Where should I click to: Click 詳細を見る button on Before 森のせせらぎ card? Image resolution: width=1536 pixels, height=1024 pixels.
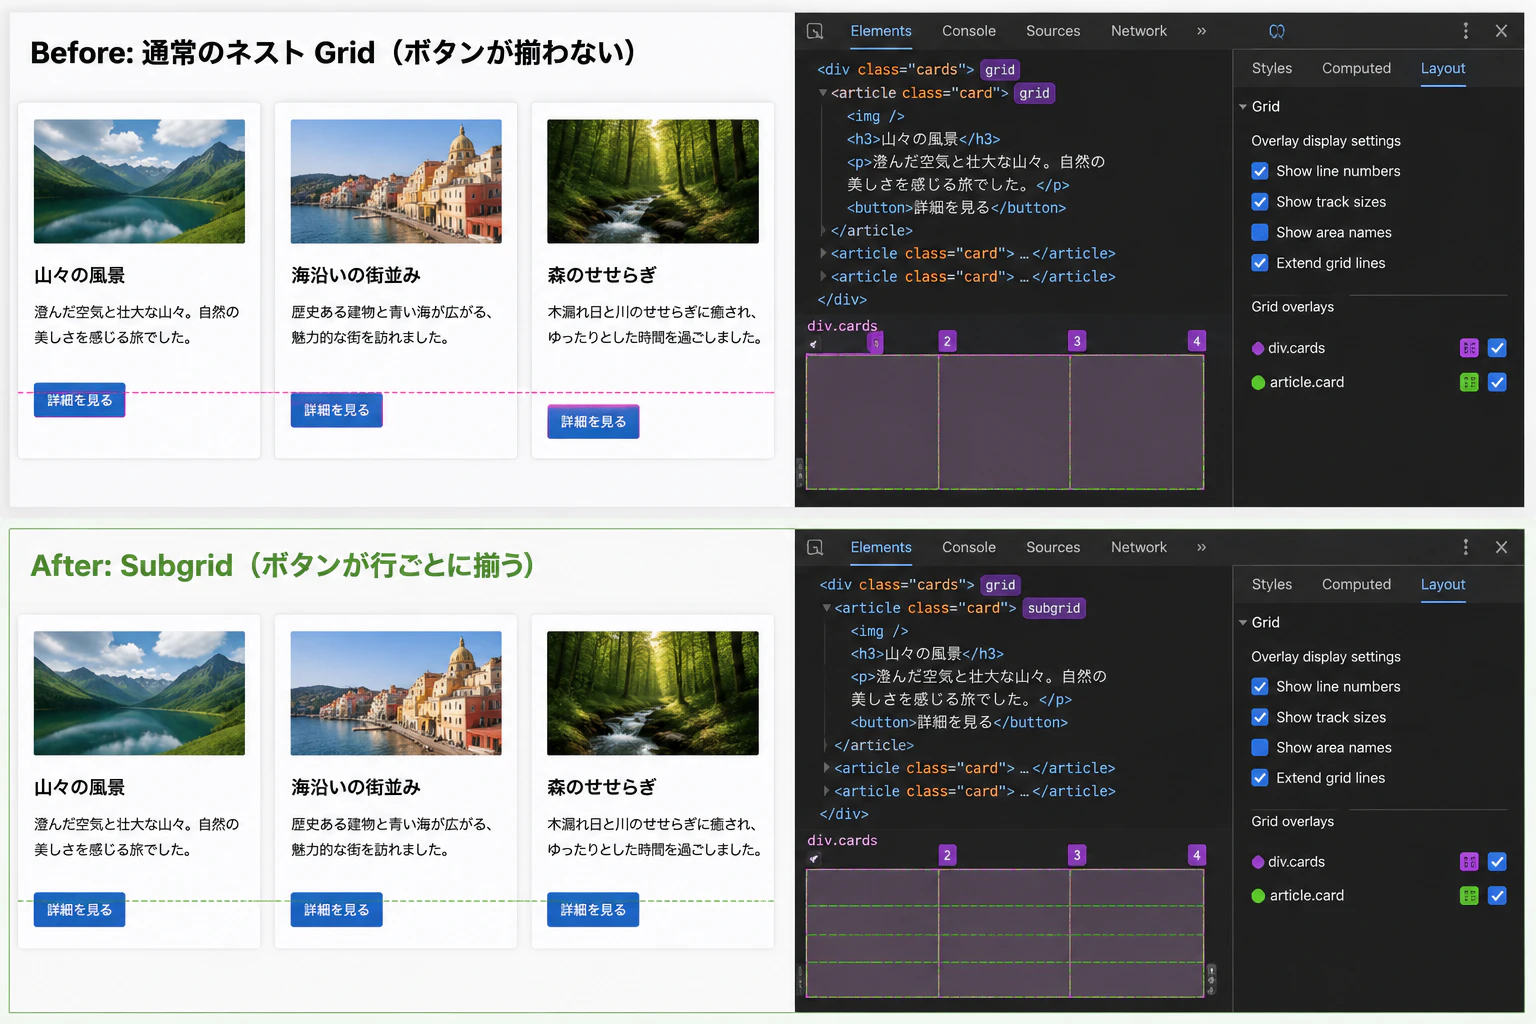point(593,422)
